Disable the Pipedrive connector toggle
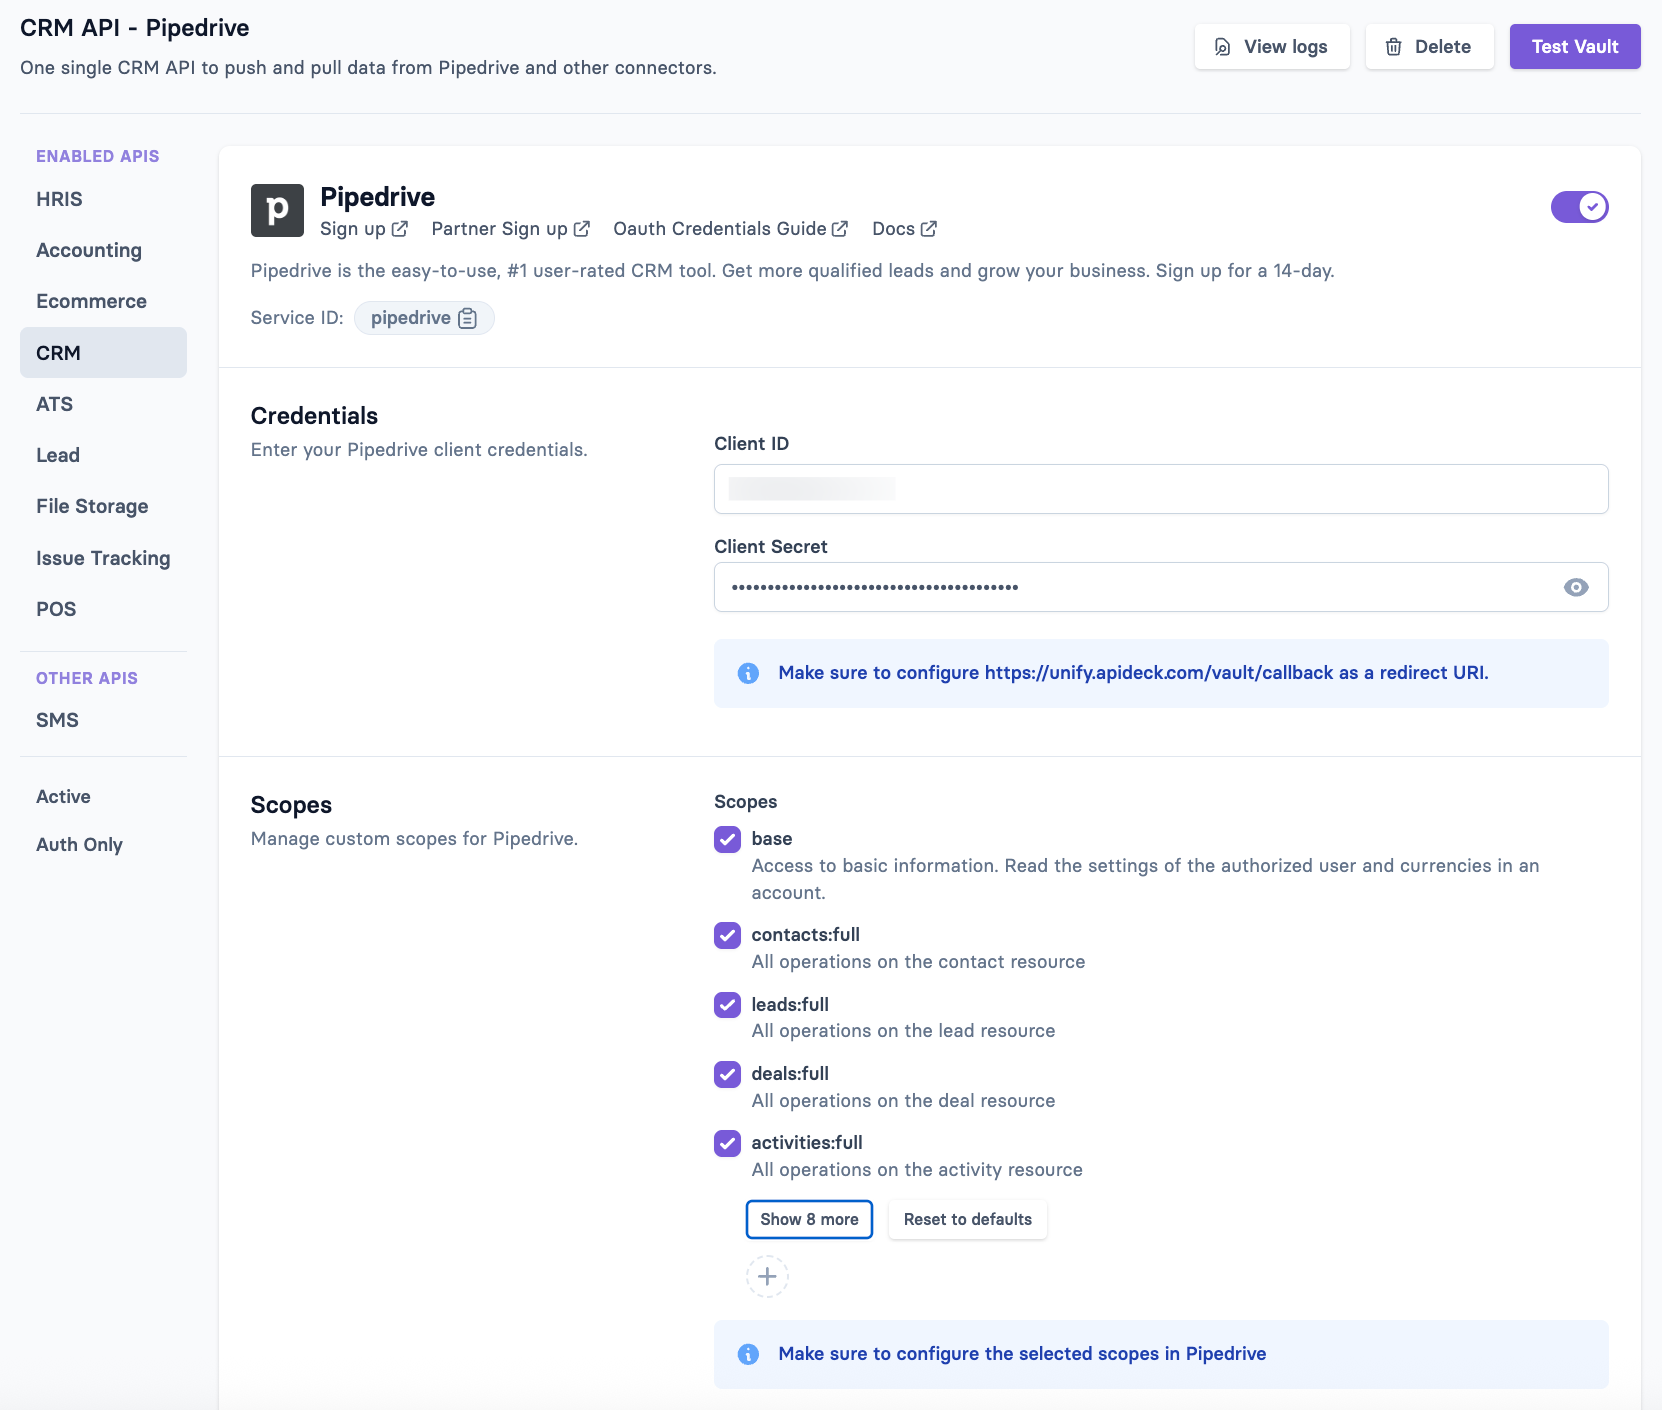This screenshot has width=1662, height=1410. 1579,207
